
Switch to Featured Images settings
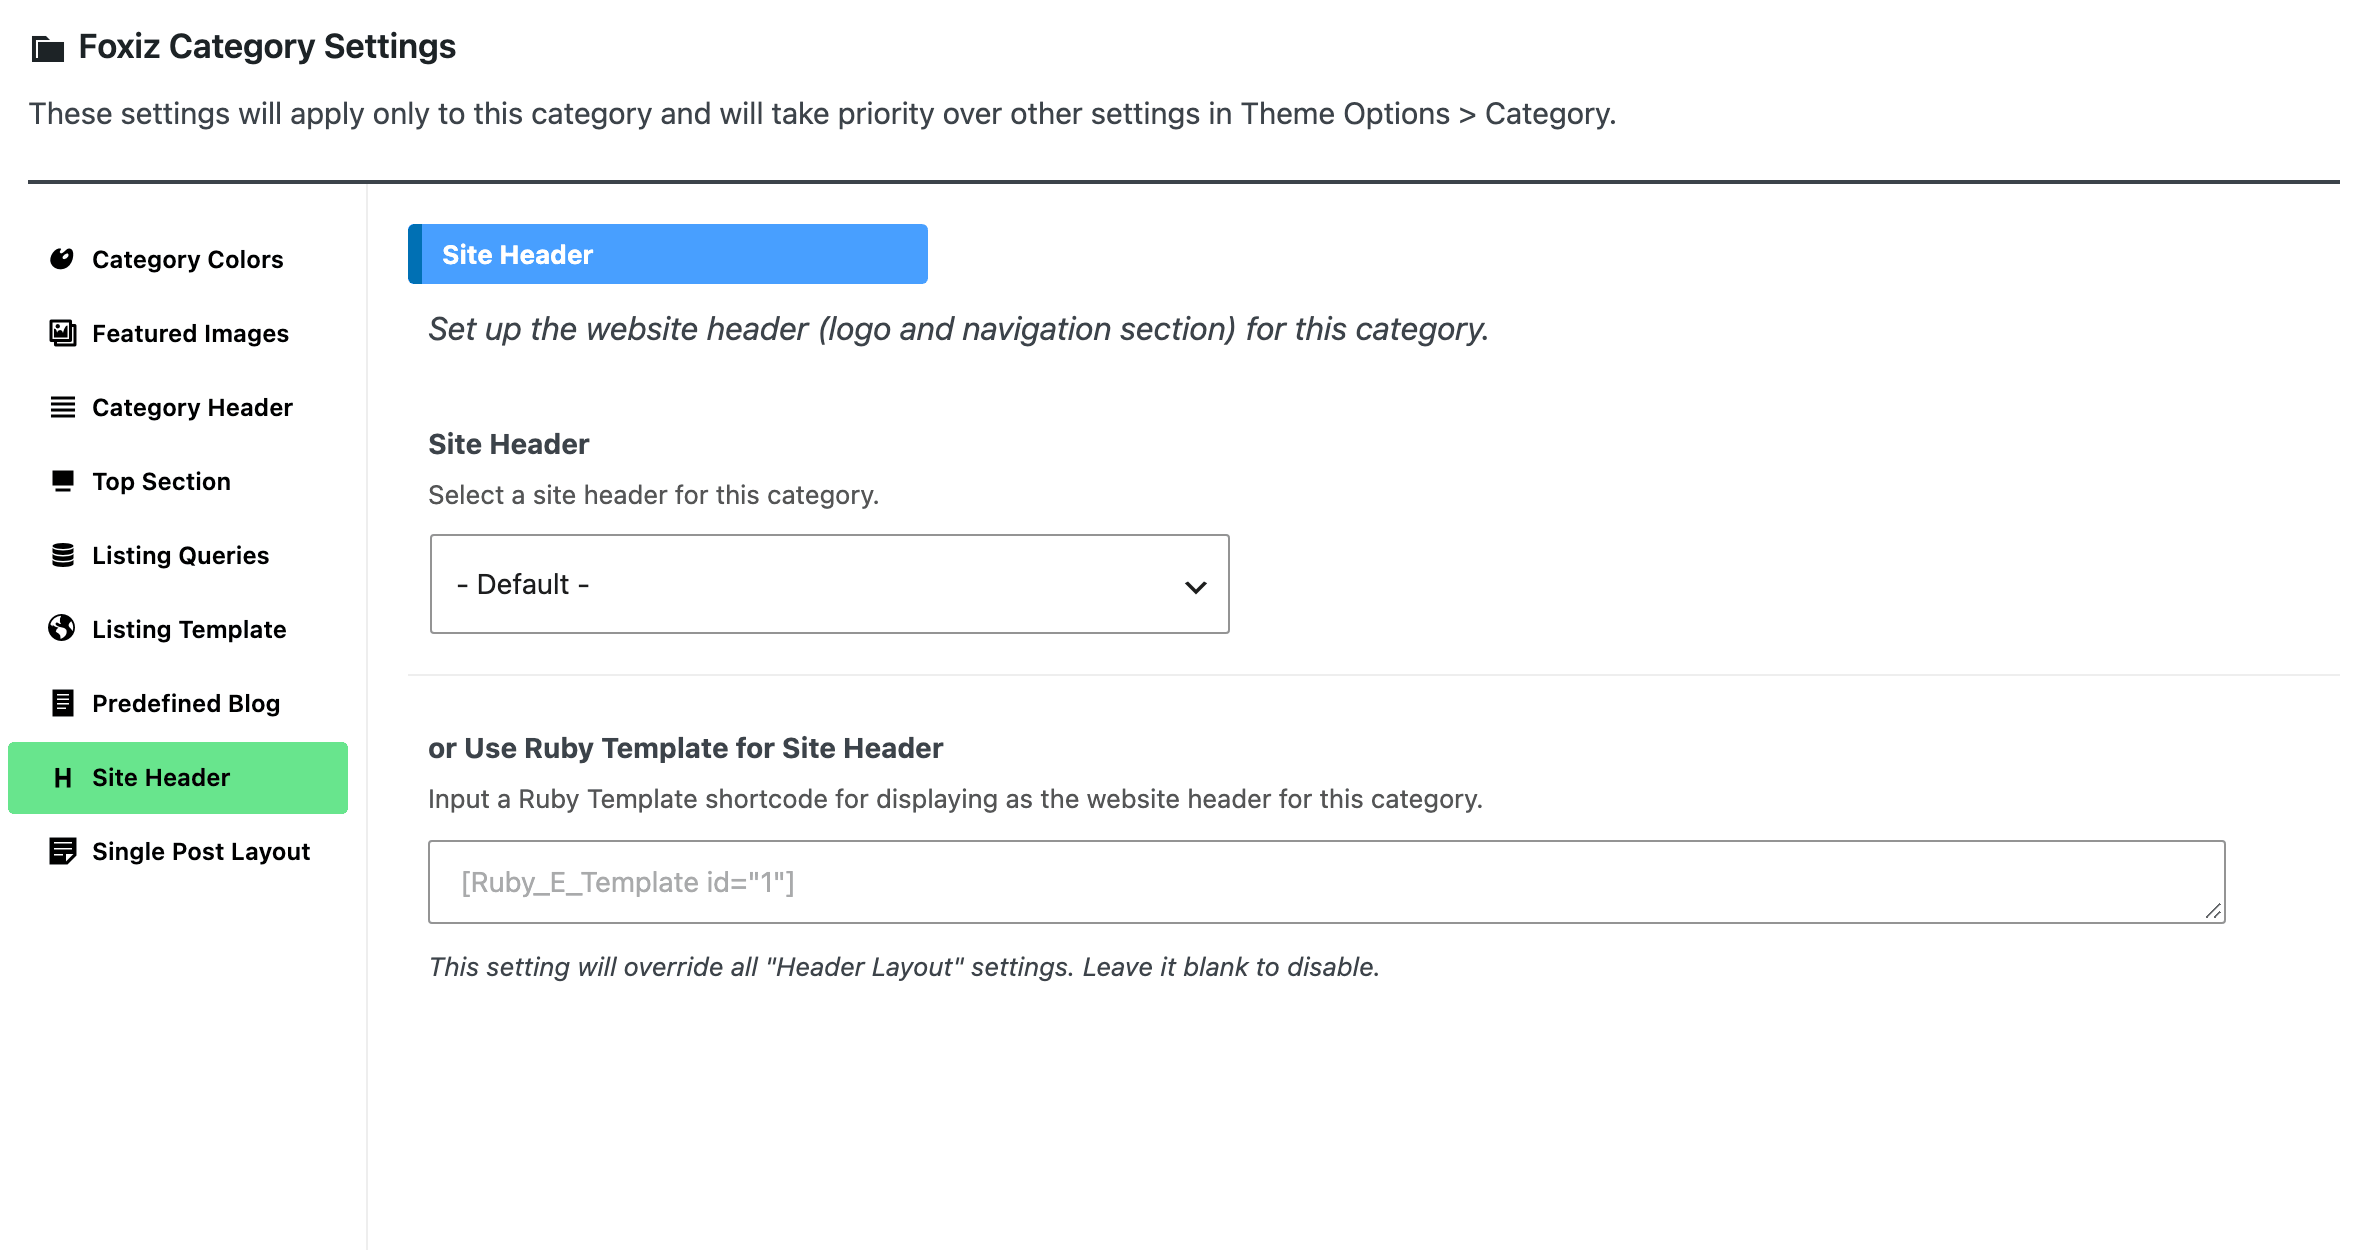point(178,333)
